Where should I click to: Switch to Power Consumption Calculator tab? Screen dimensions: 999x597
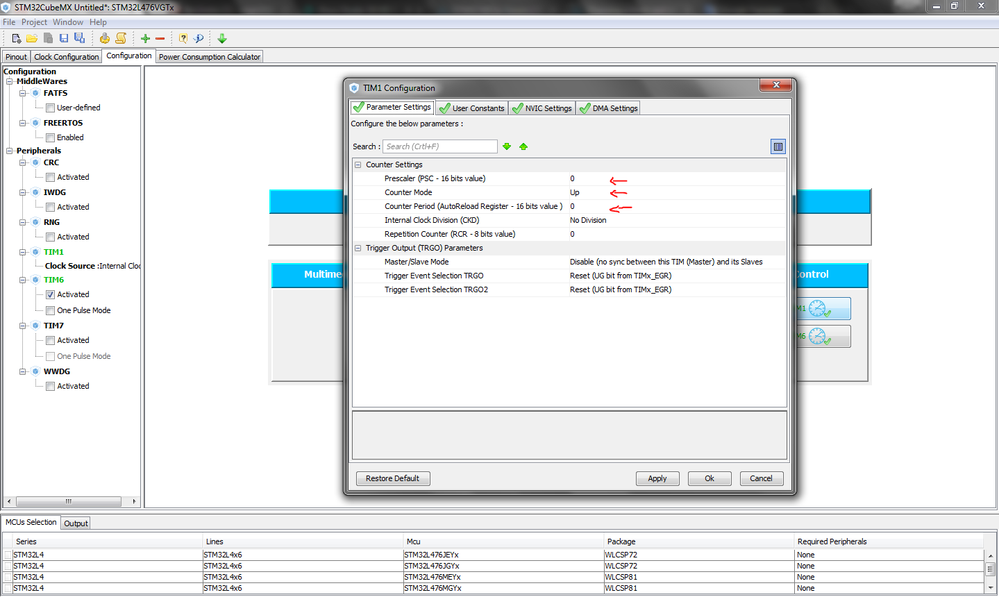click(210, 57)
